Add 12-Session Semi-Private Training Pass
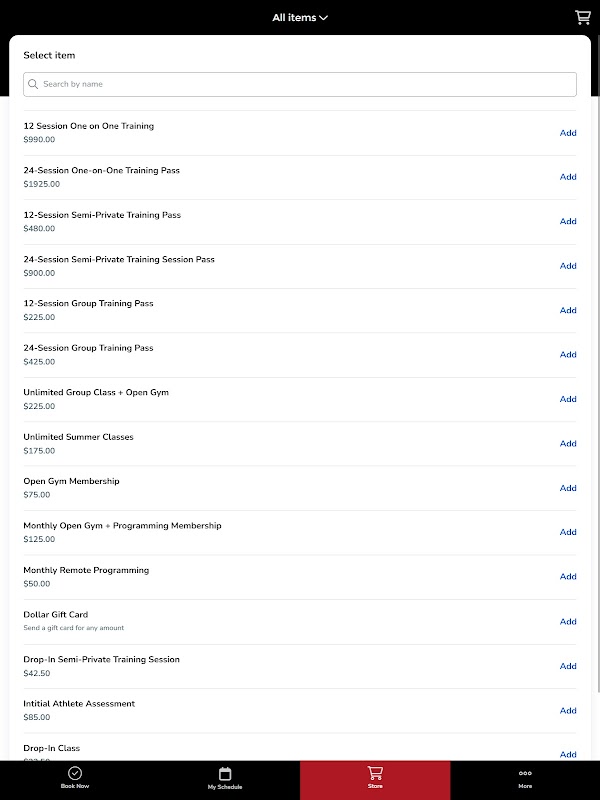The height and width of the screenshot is (800, 600). pyautogui.click(x=568, y=221)
